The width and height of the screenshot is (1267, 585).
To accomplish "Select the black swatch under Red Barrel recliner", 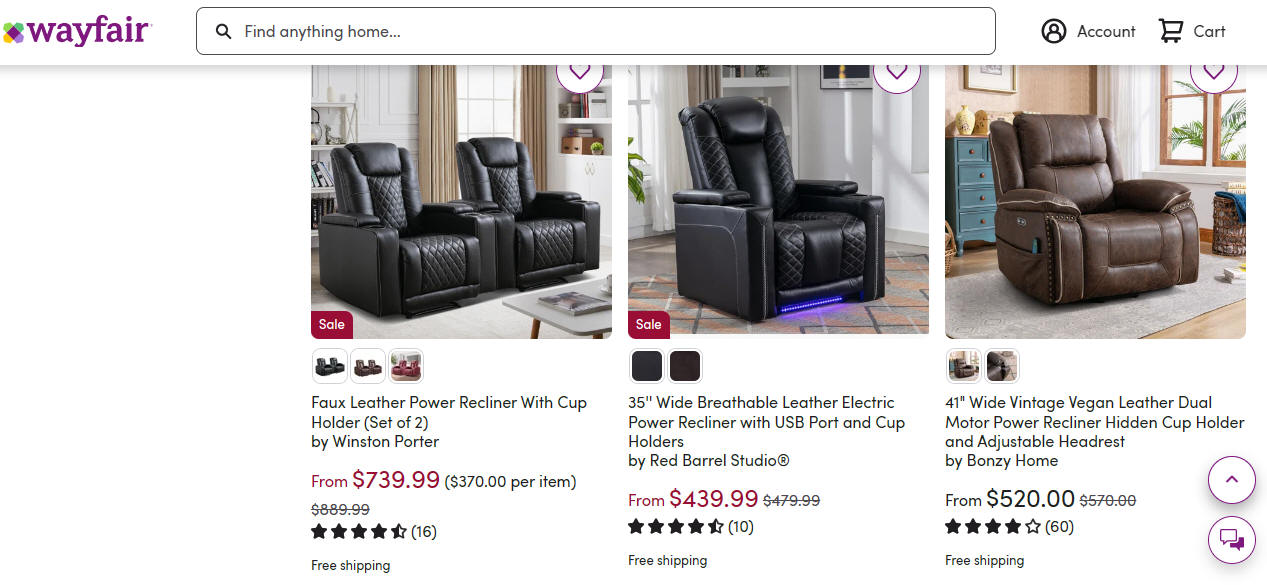I will pyautogui.click(x=647, y=366).
